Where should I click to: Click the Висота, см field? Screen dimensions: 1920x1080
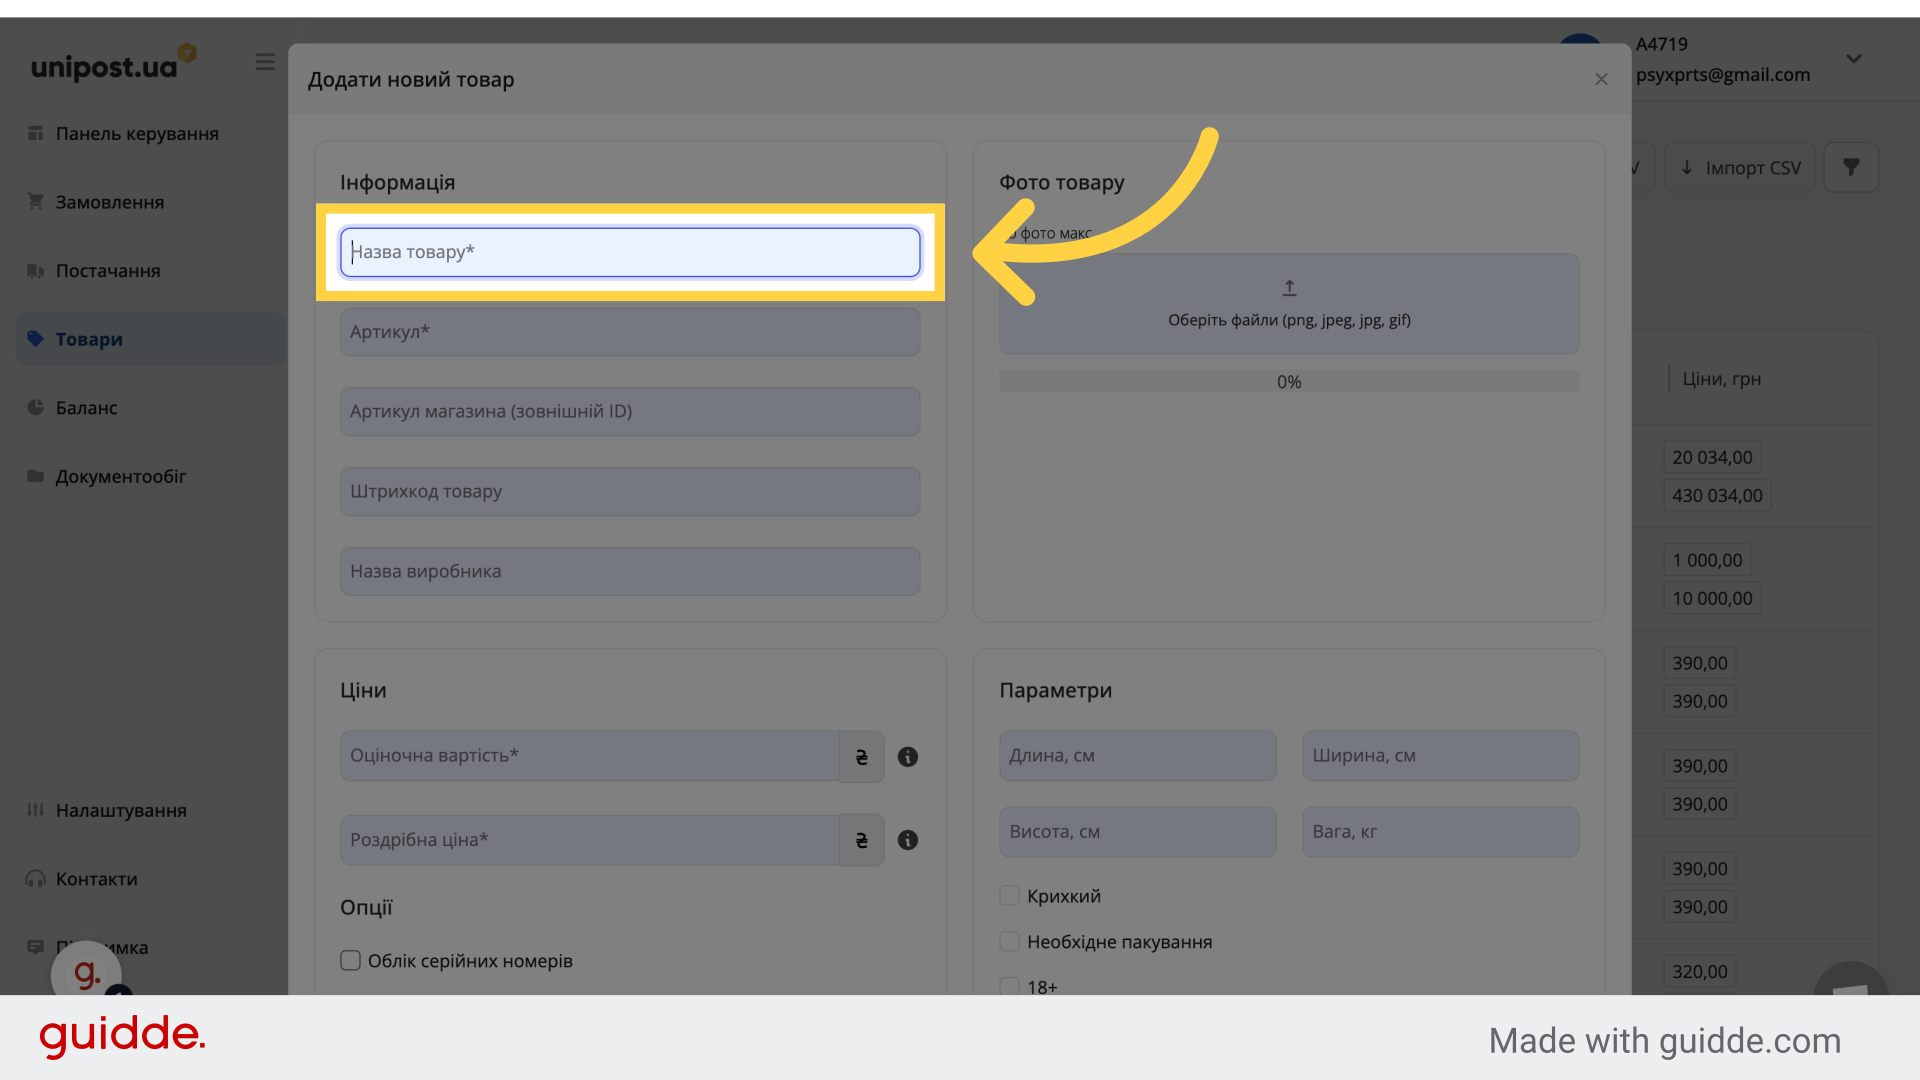click(1138, 832)
